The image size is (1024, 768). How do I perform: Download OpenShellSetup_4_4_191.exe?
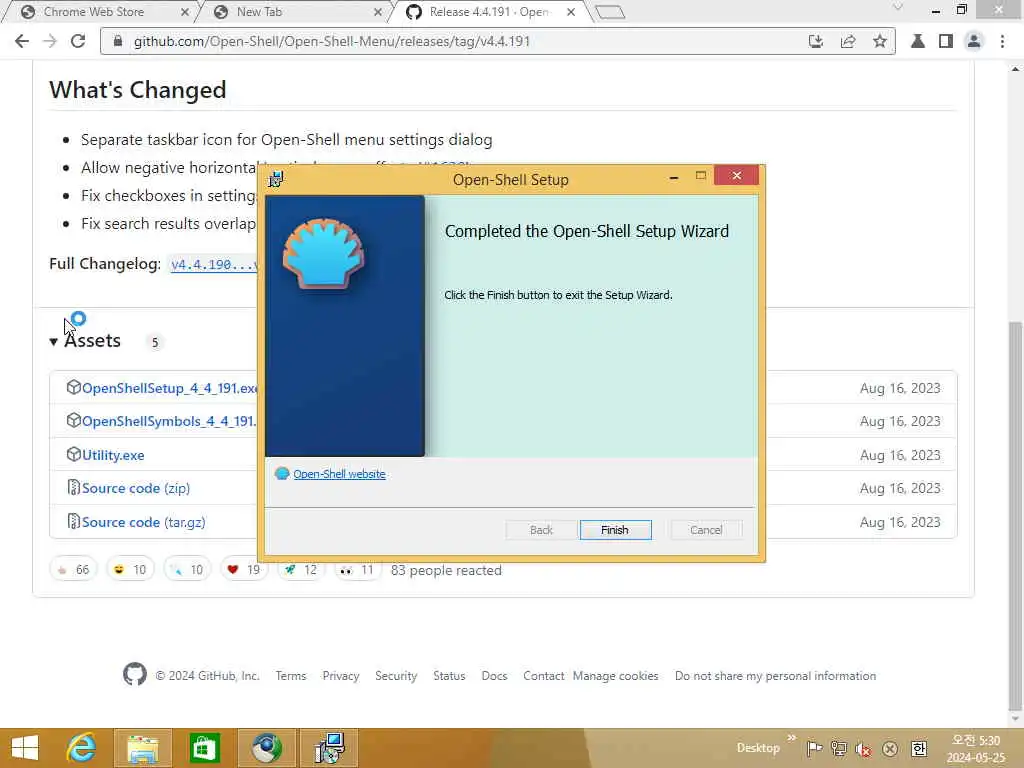pyautogui.click(x=169, y=388)
